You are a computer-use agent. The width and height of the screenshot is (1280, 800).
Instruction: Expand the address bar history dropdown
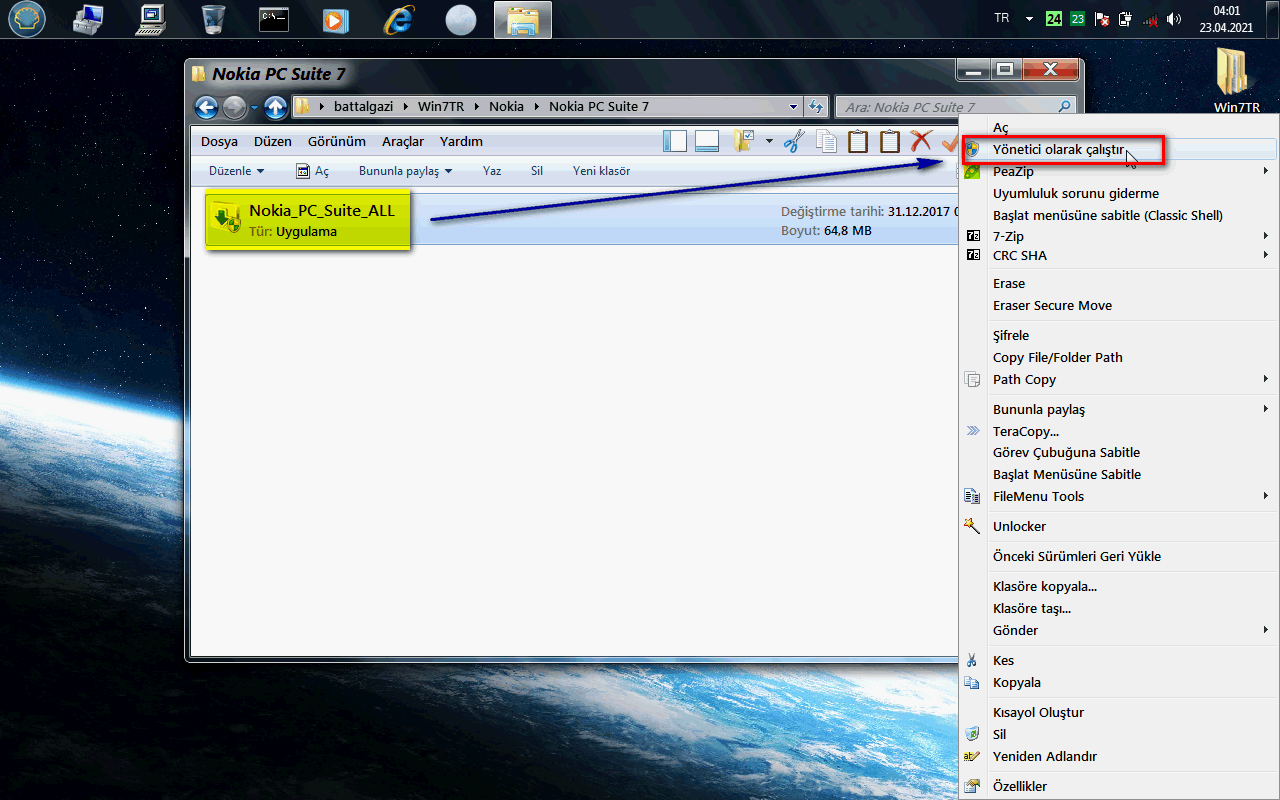click(x=793, y=107)
